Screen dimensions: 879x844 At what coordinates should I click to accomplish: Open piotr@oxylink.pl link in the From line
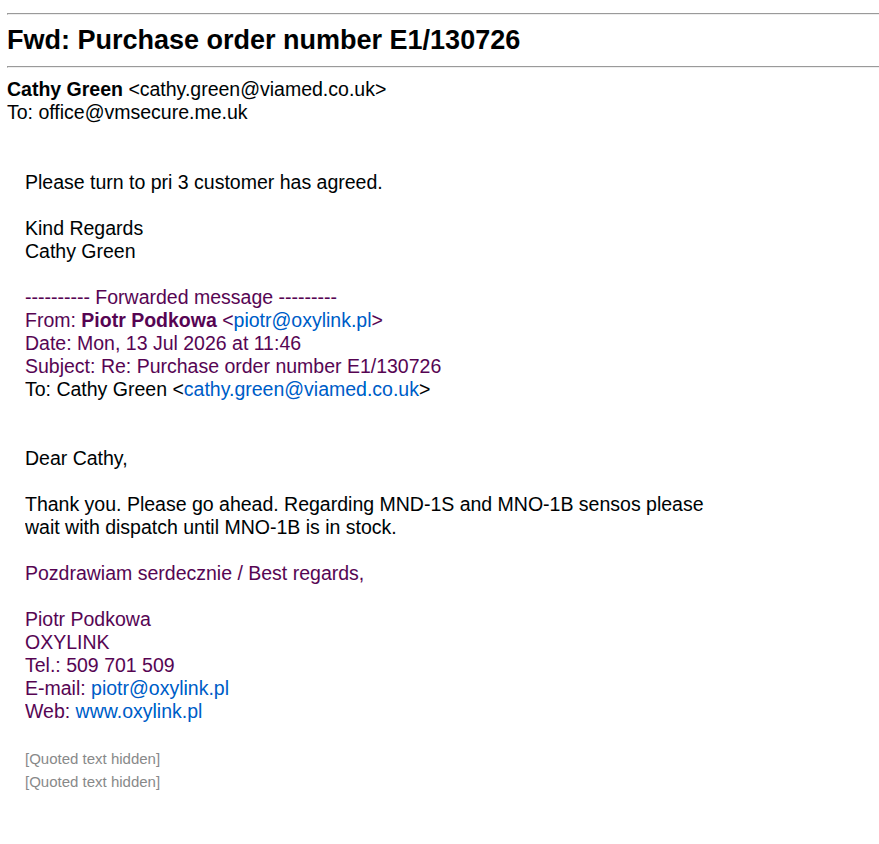tap(303, 321)
